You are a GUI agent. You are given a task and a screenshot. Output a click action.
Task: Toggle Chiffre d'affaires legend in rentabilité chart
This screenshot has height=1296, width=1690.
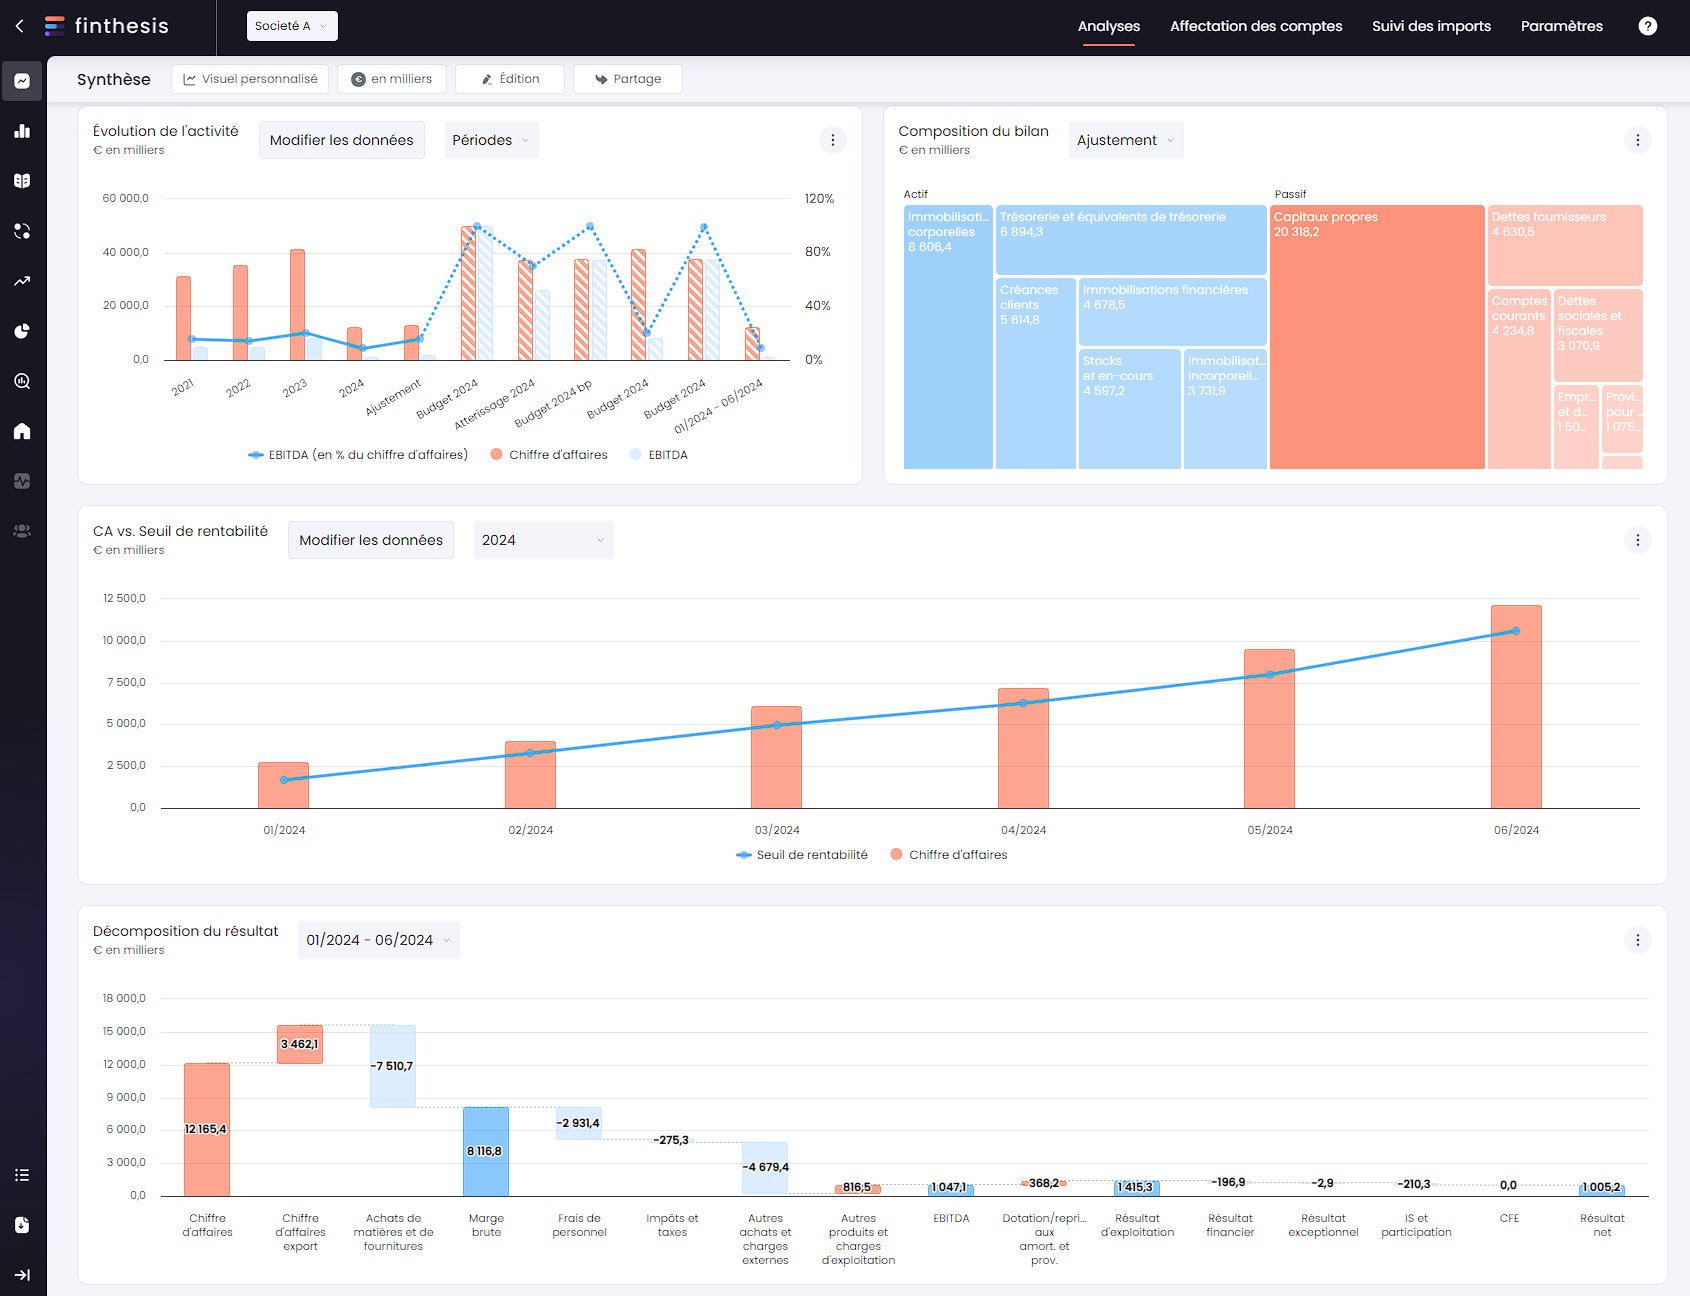point(949,855)
